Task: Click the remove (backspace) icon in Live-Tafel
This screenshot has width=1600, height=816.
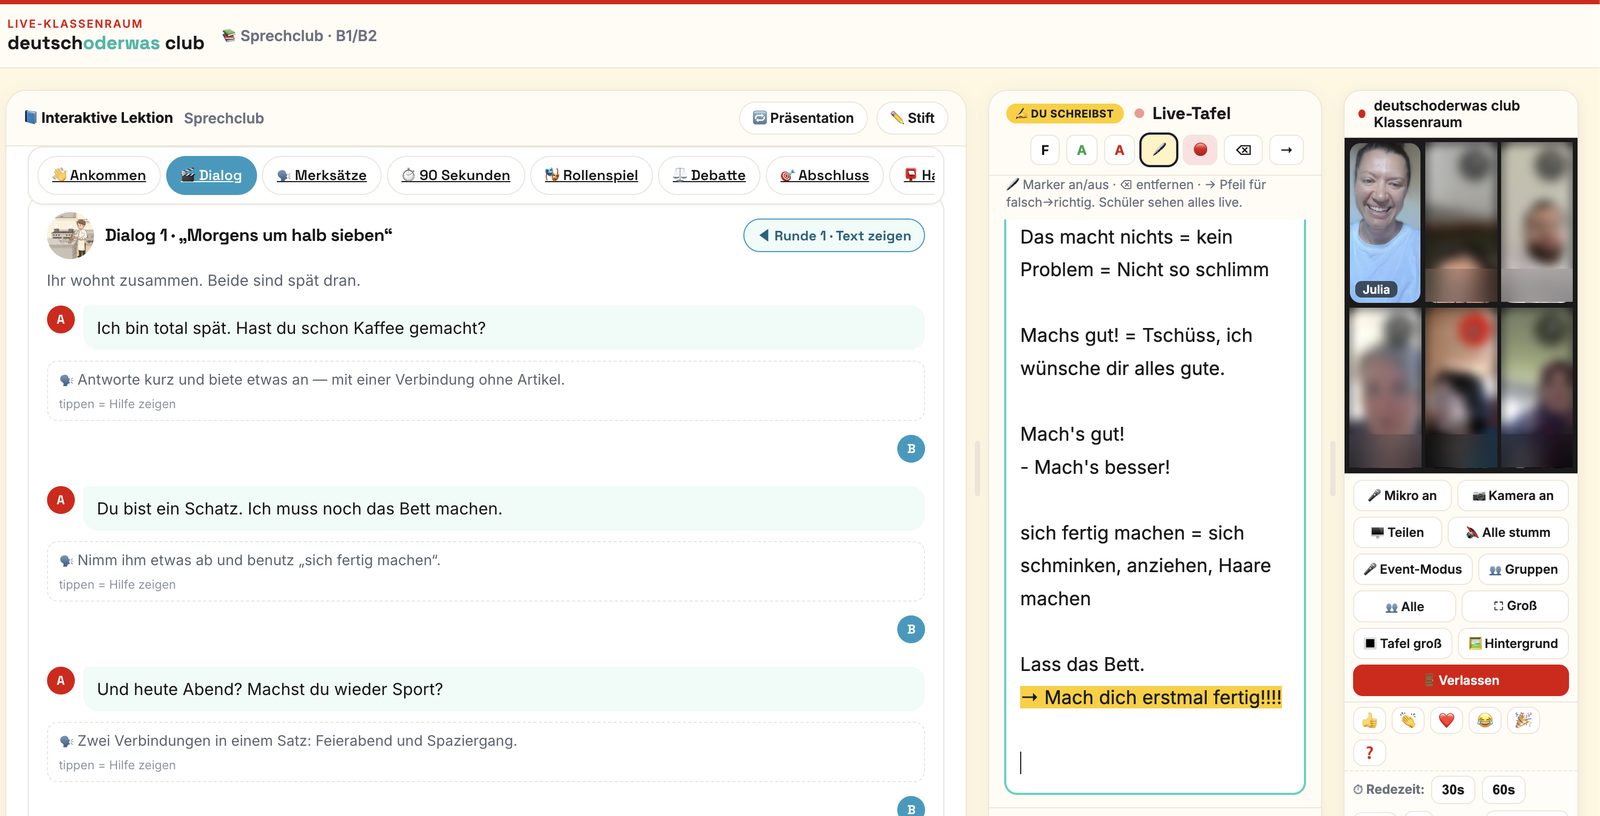Action: [1243, 150]
